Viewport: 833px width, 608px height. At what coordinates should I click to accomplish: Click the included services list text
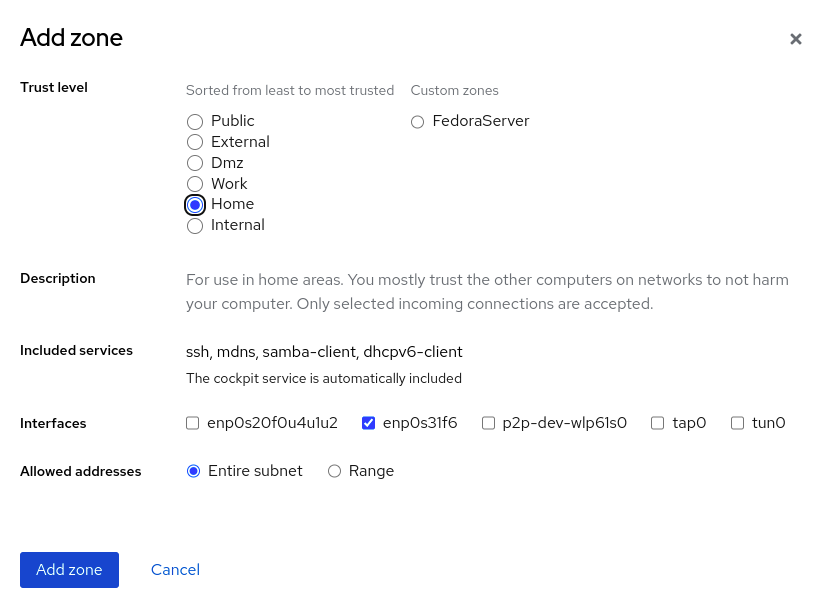[x=324, y=352]
